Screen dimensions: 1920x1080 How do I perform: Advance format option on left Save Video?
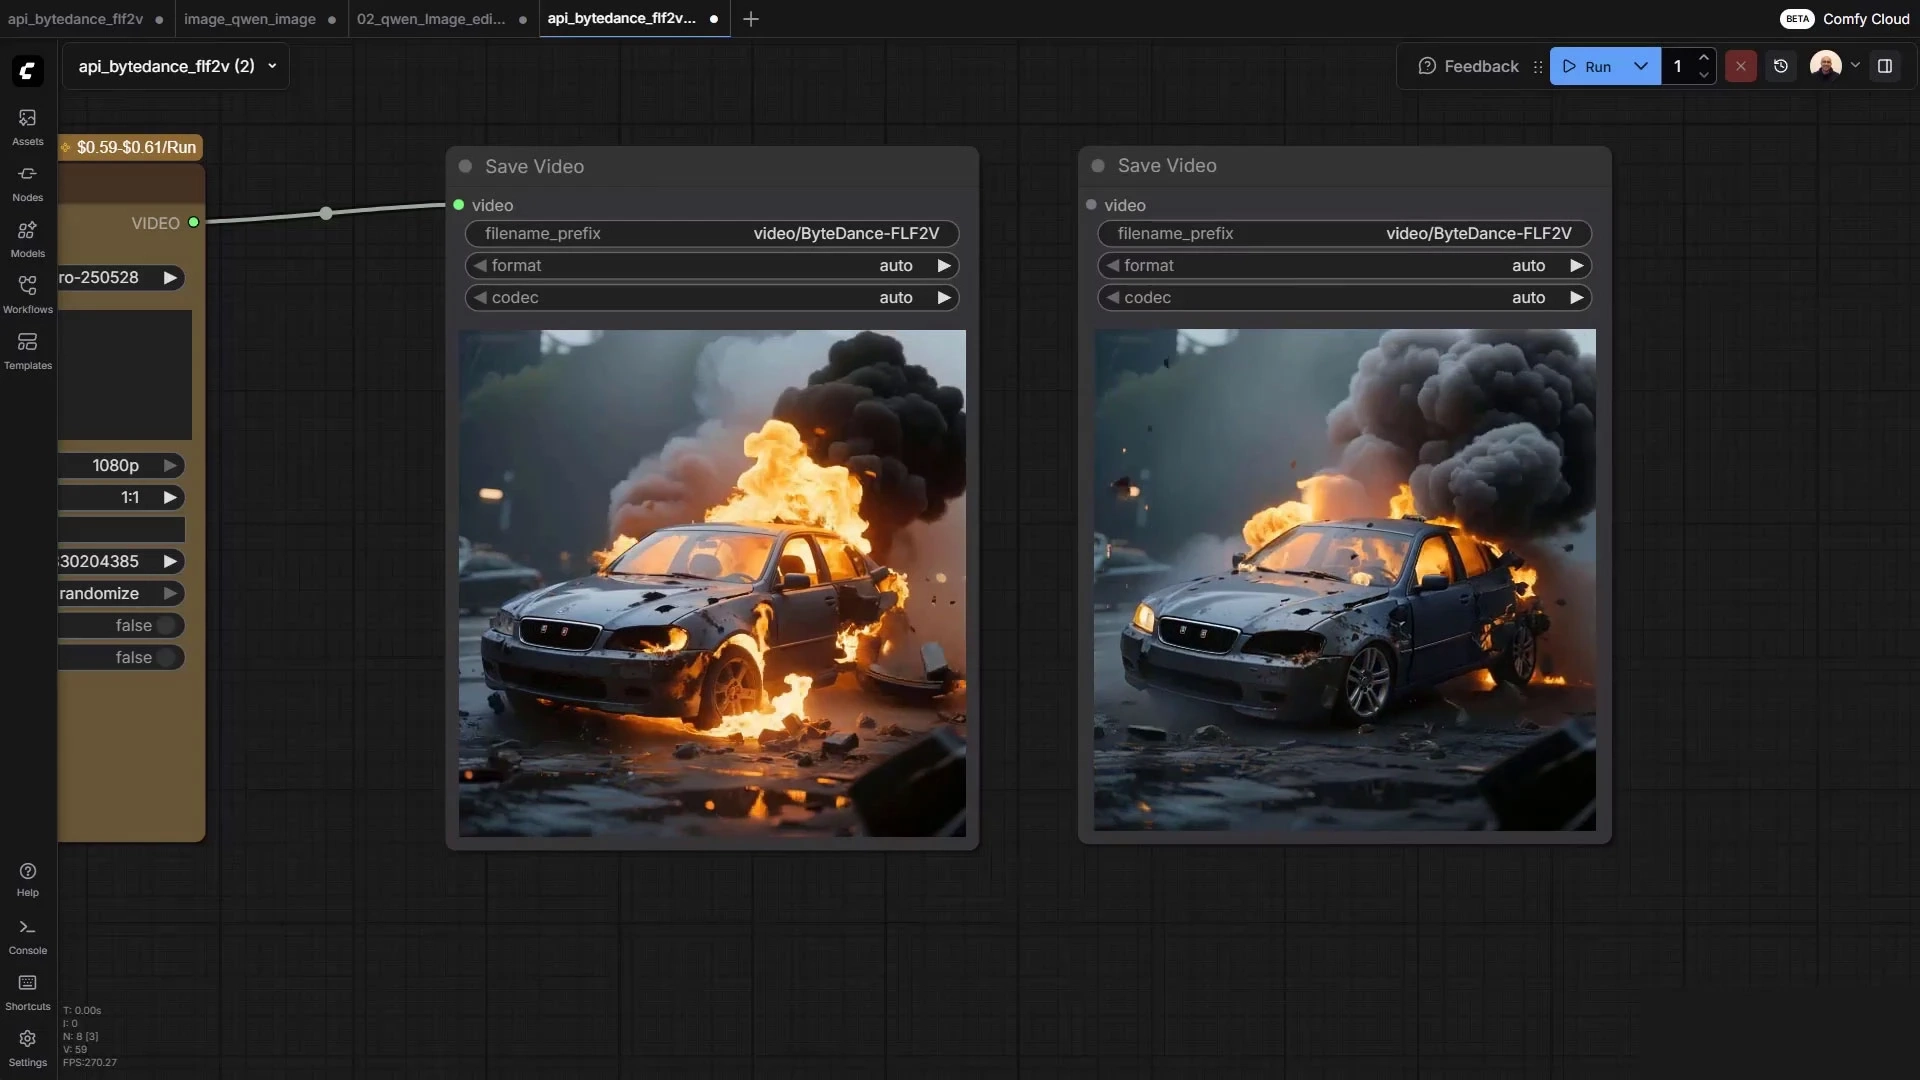click(944, 265)
